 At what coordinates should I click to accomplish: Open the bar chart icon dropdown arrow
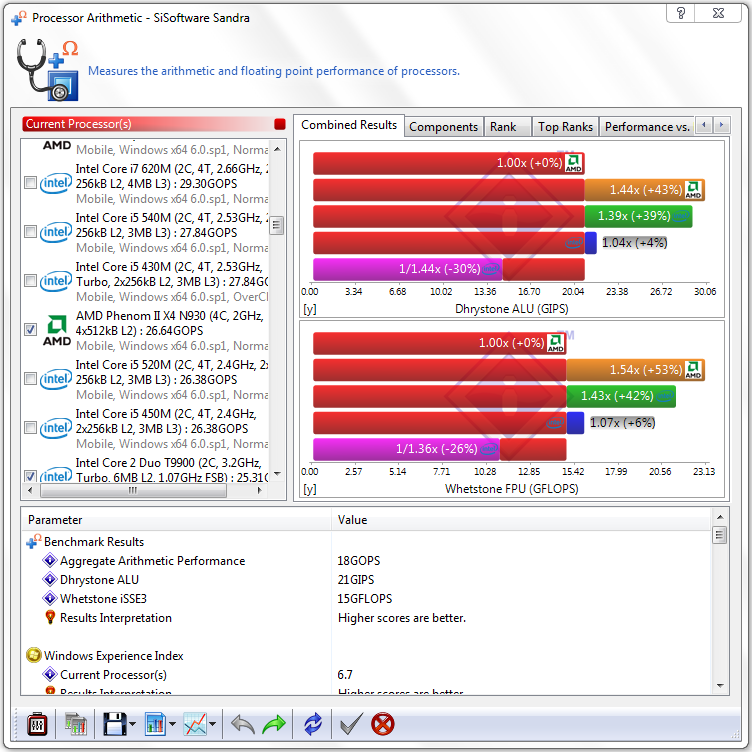tap(173, 724)
